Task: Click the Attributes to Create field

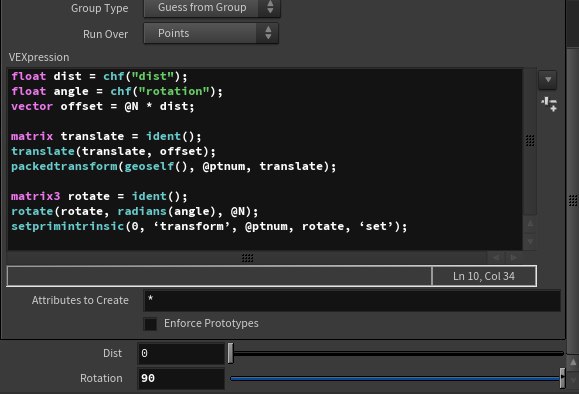Action: click(352, 301)
